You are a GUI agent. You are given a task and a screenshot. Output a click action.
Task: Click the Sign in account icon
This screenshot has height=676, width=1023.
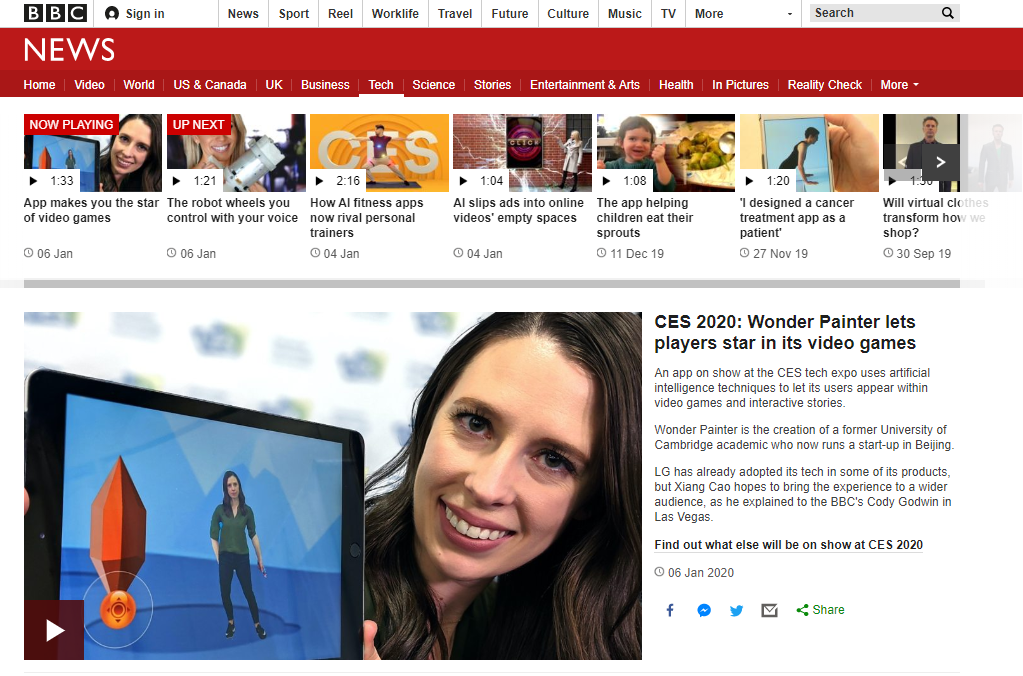click(x=112, y=13)
